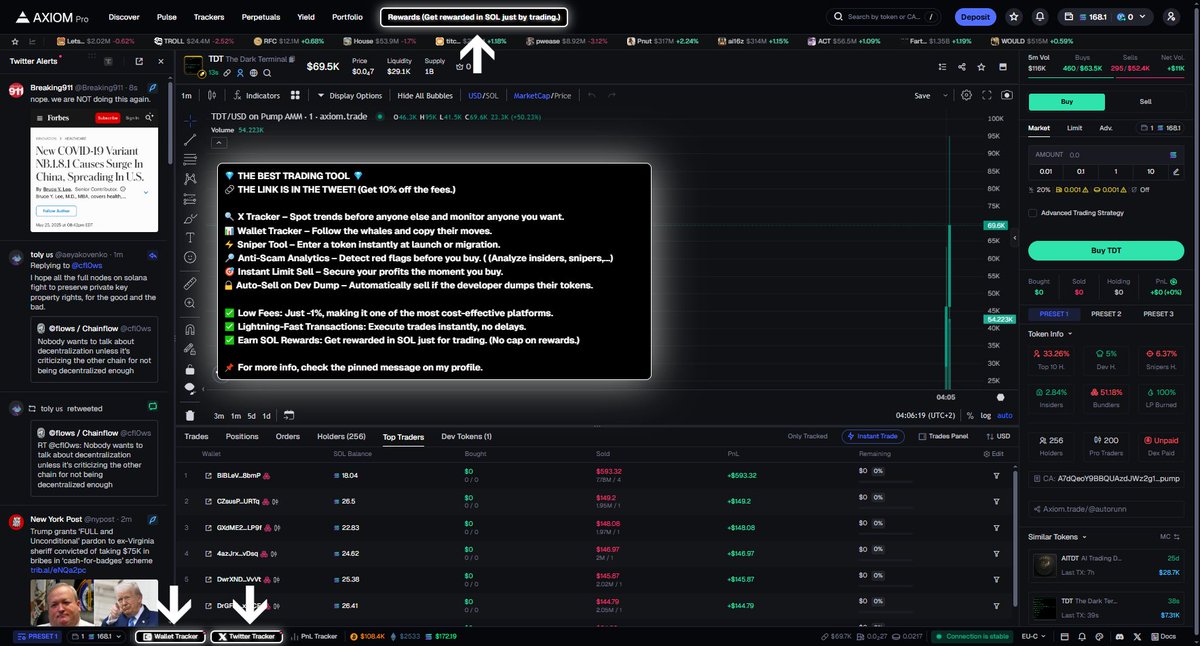1200x646 pixels.
Task: Open the Twitter Tracker
Action: pos(246,636)
